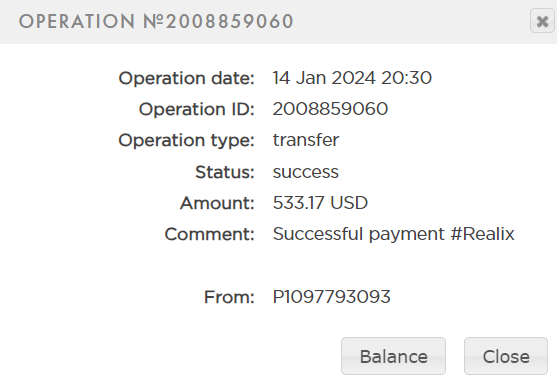Click the Operation date label
The height and width of the screenshot is (384, 557).
pyautogui.click(x=186, y=78)
